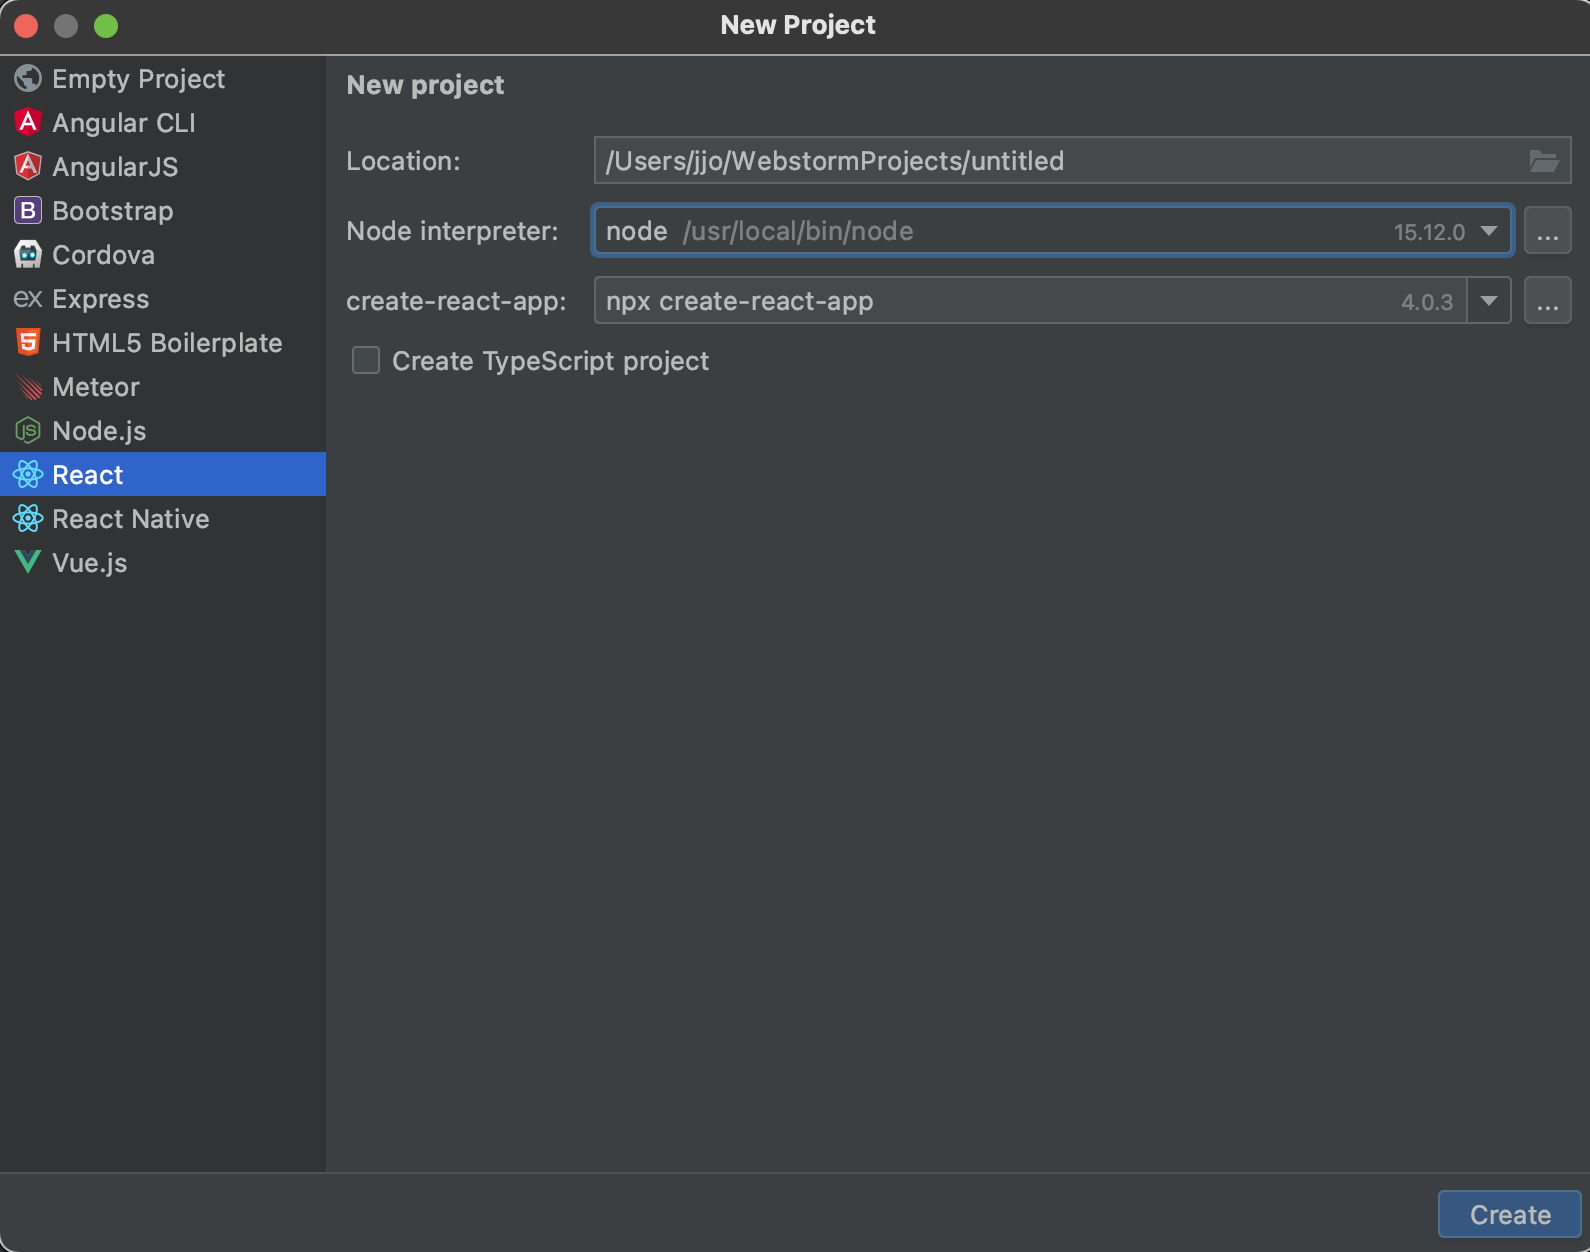Select React Native project type

130,519
